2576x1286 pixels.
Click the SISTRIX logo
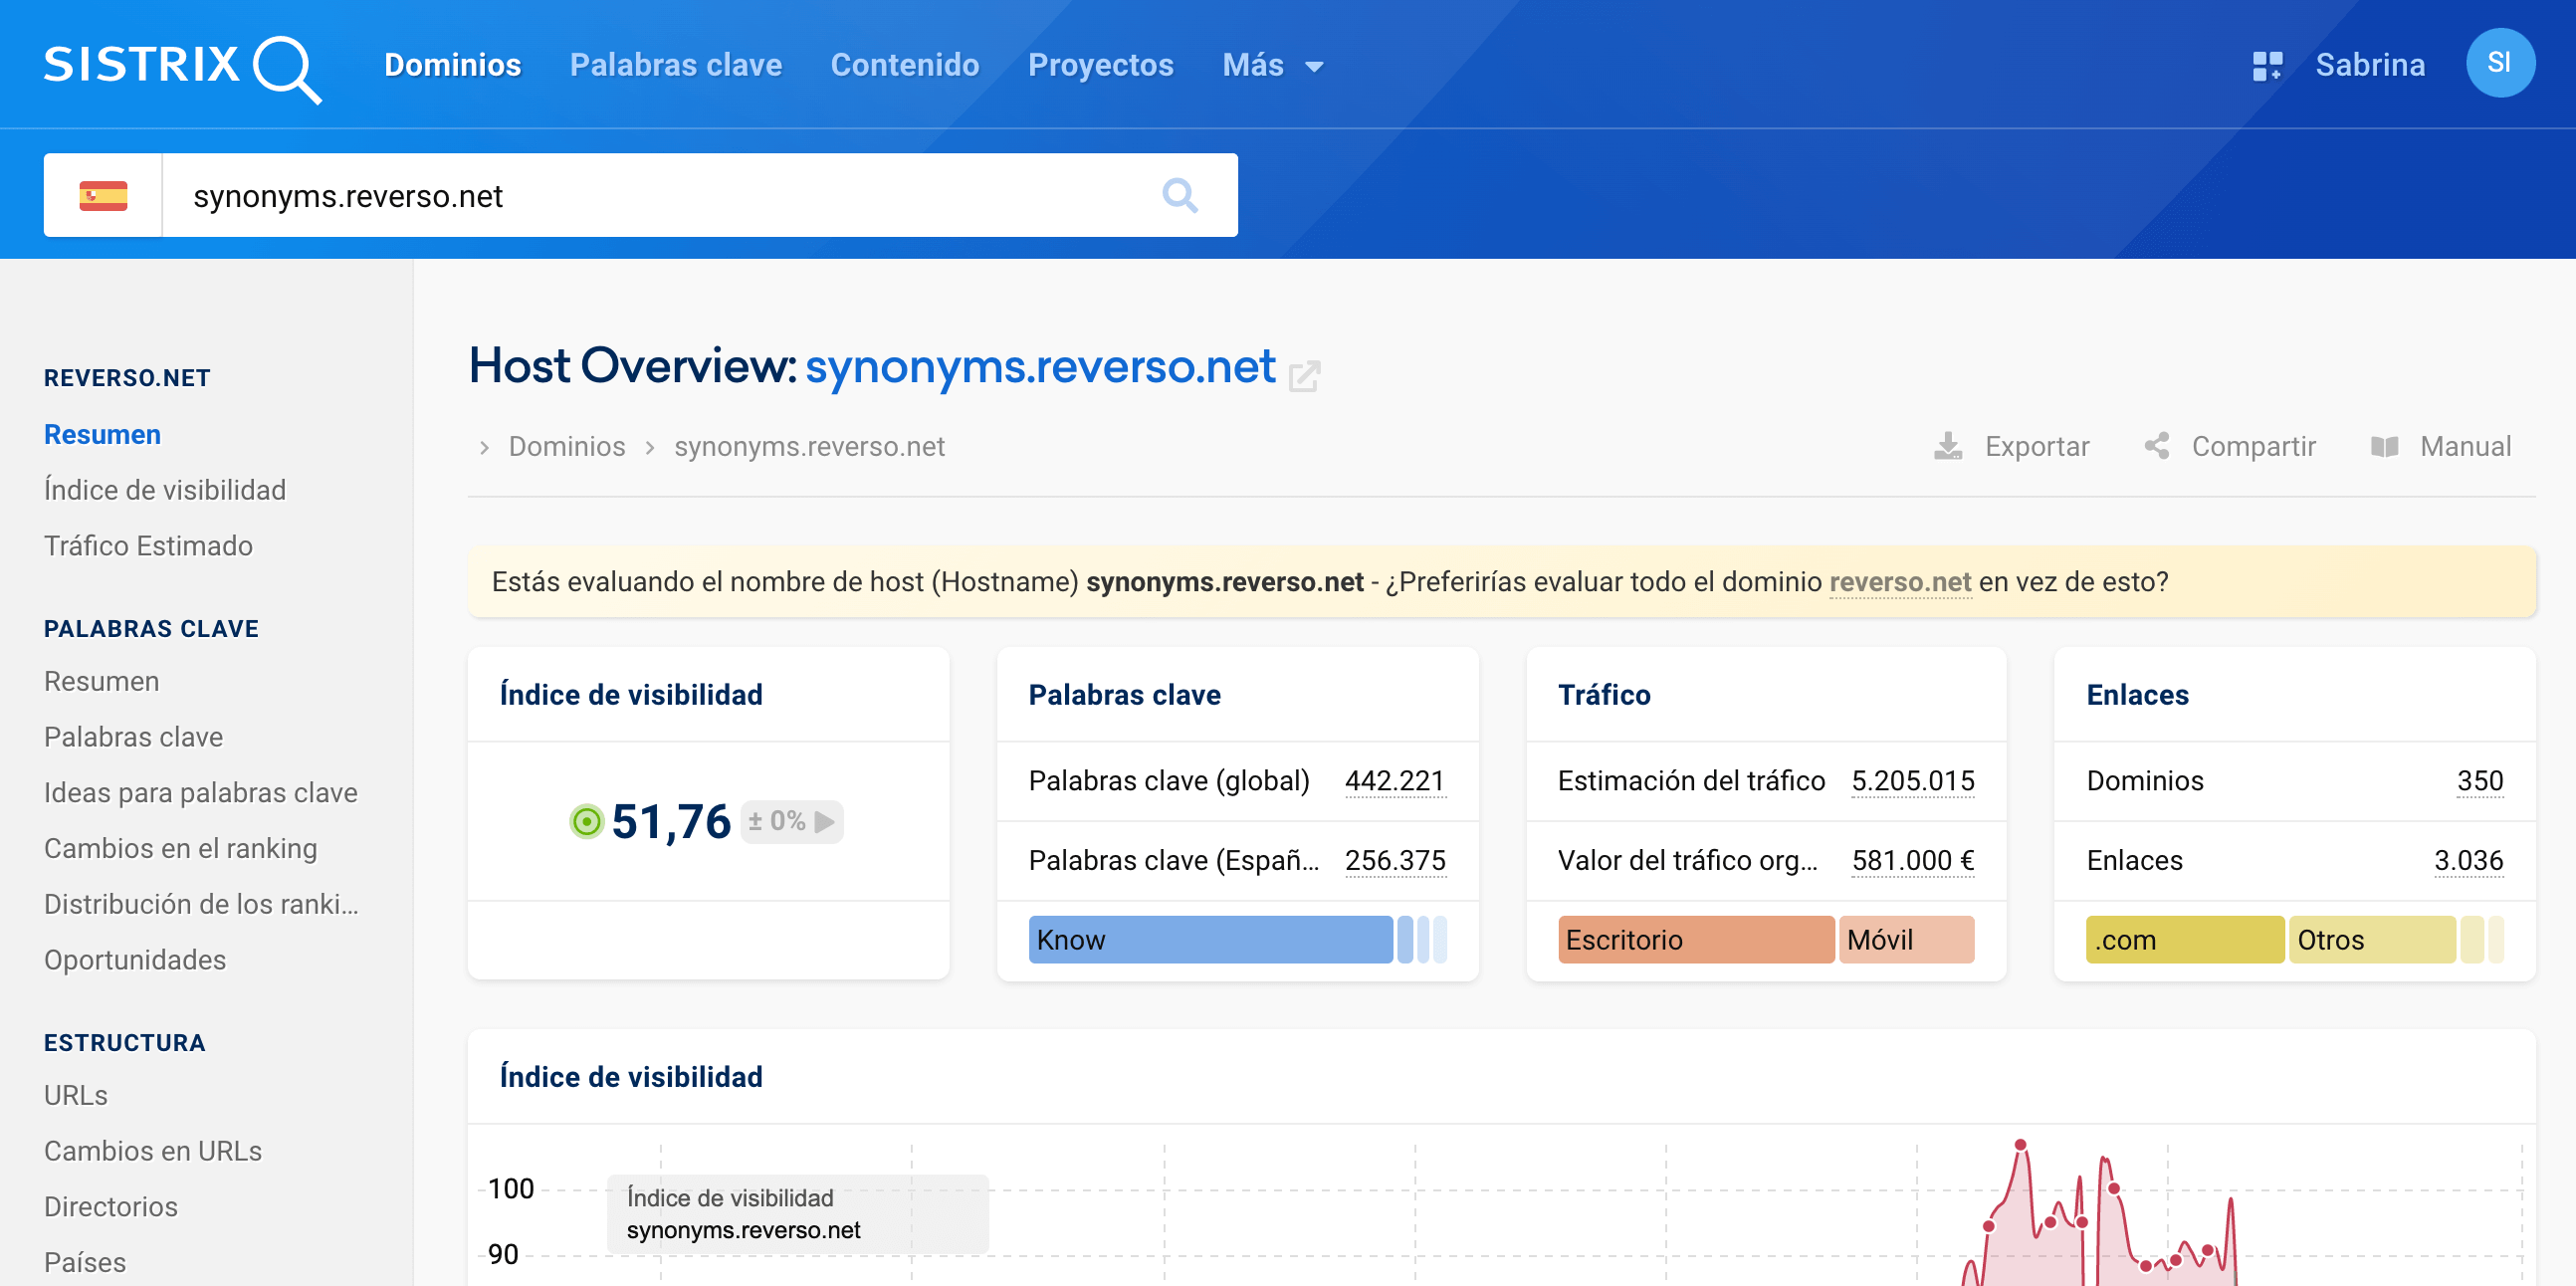pos(182,66)
